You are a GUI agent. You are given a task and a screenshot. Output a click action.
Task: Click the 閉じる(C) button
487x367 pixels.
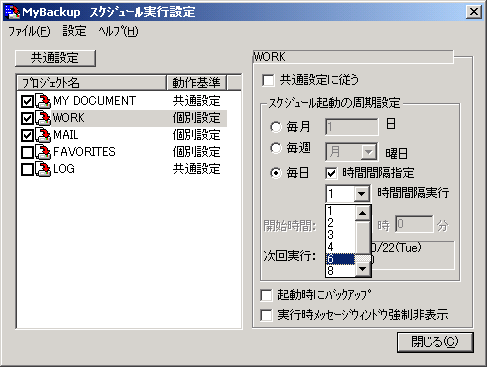coord(435,342)
